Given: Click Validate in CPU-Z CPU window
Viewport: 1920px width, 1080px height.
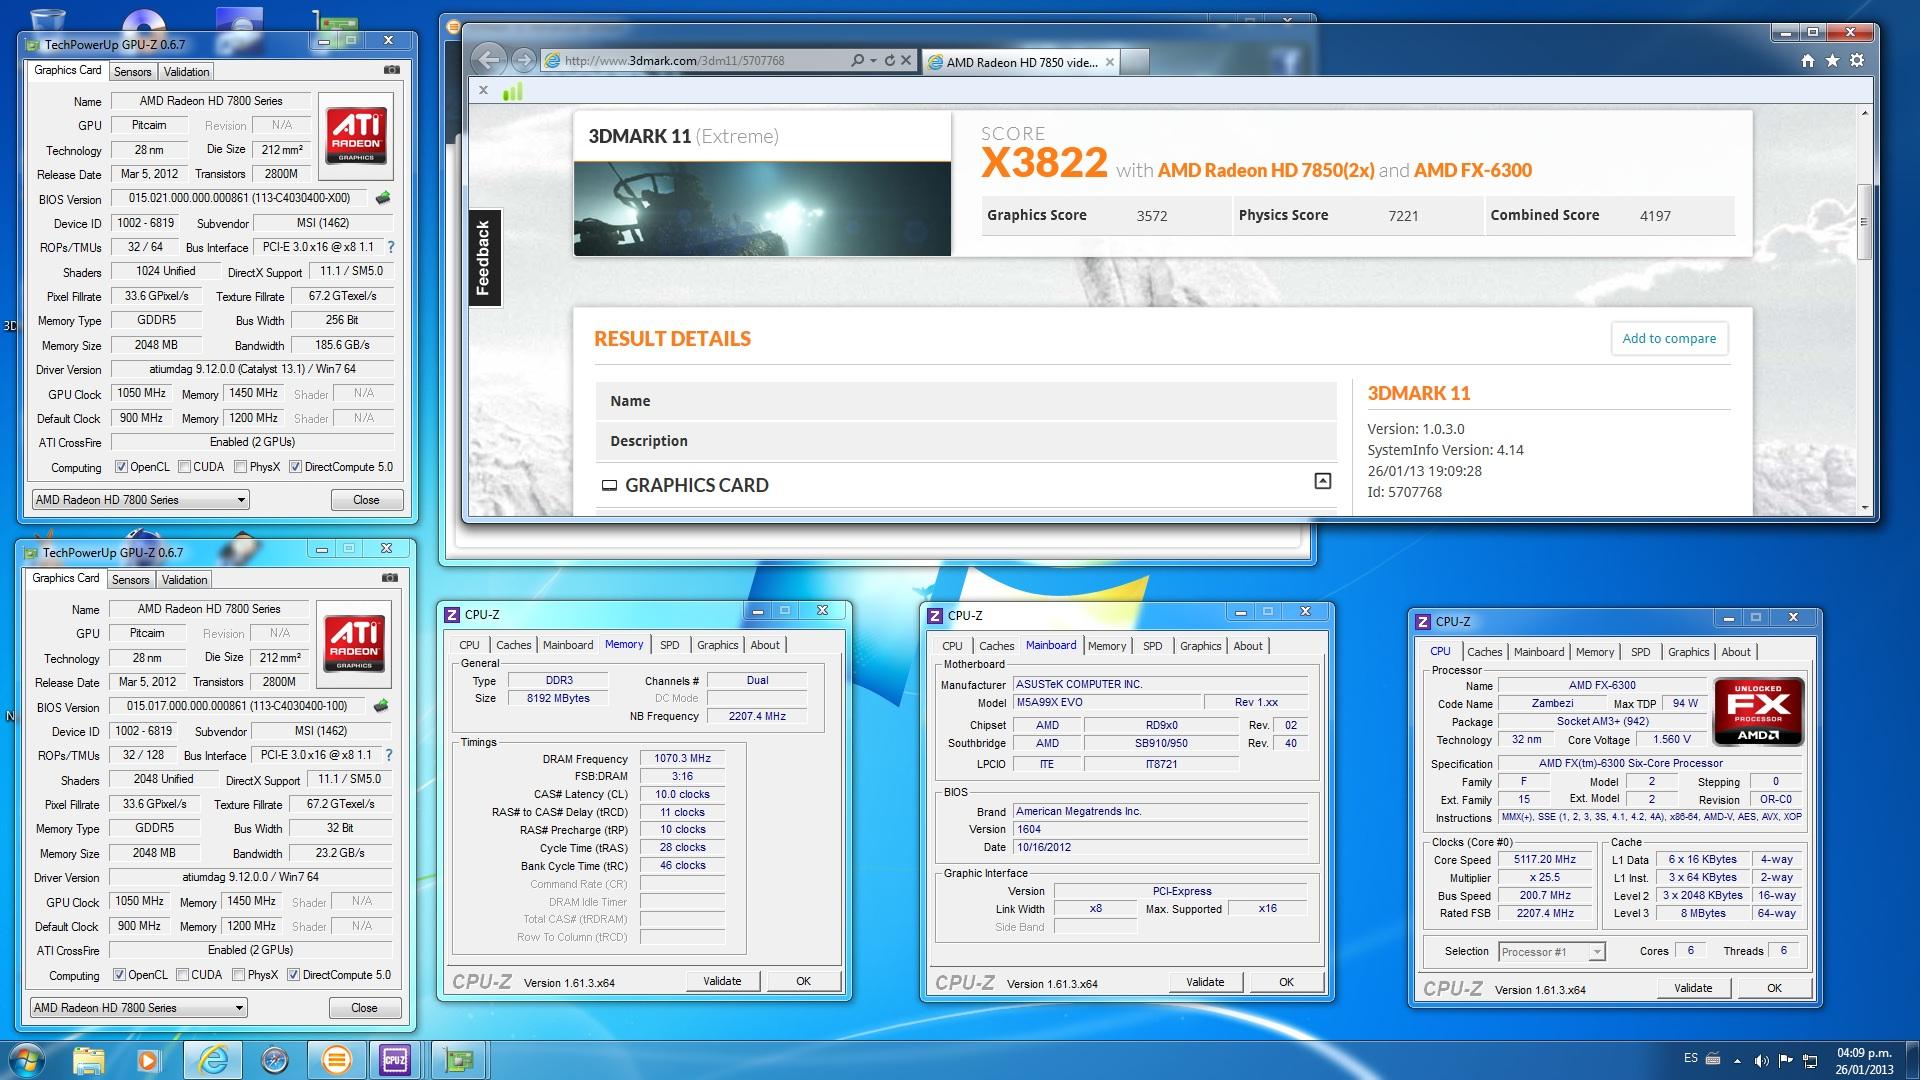Looking at the screenshot, I should [1693, 988].
